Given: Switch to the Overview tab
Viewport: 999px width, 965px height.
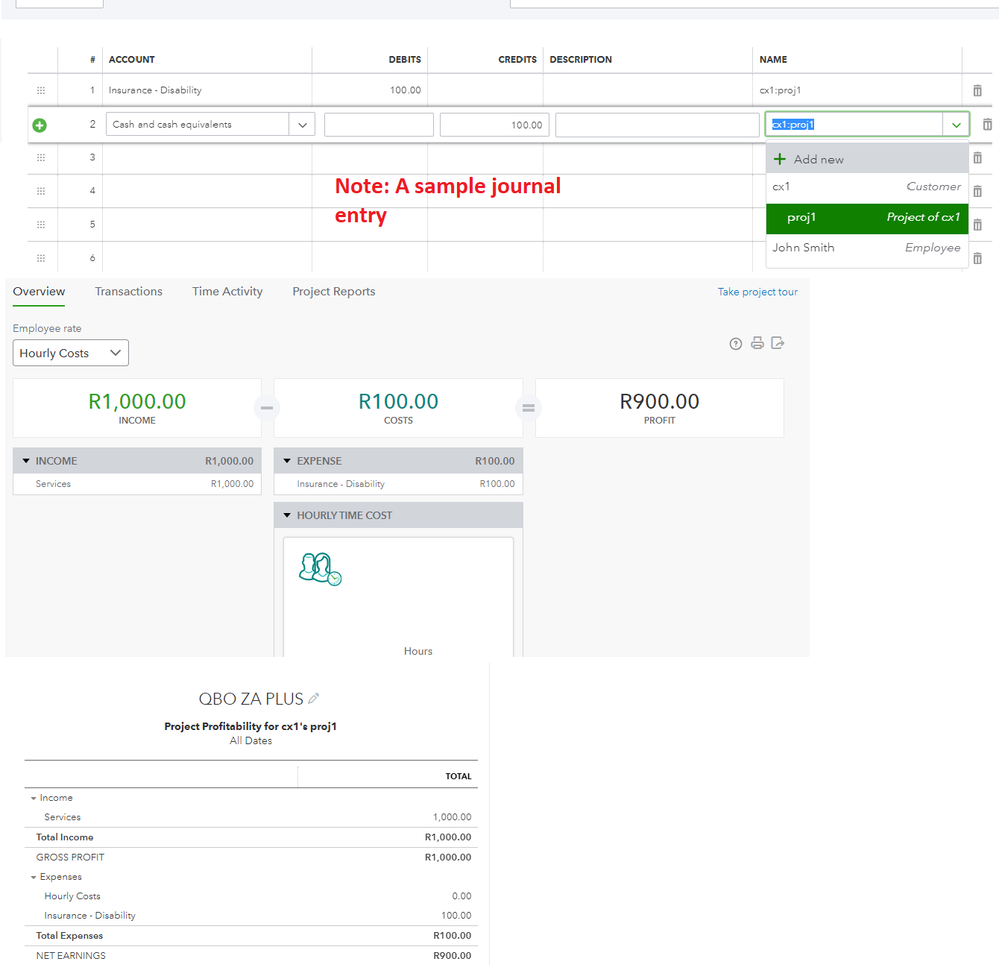Looking at the screenshot, I should pyautogui.click(x=39, y=292).
